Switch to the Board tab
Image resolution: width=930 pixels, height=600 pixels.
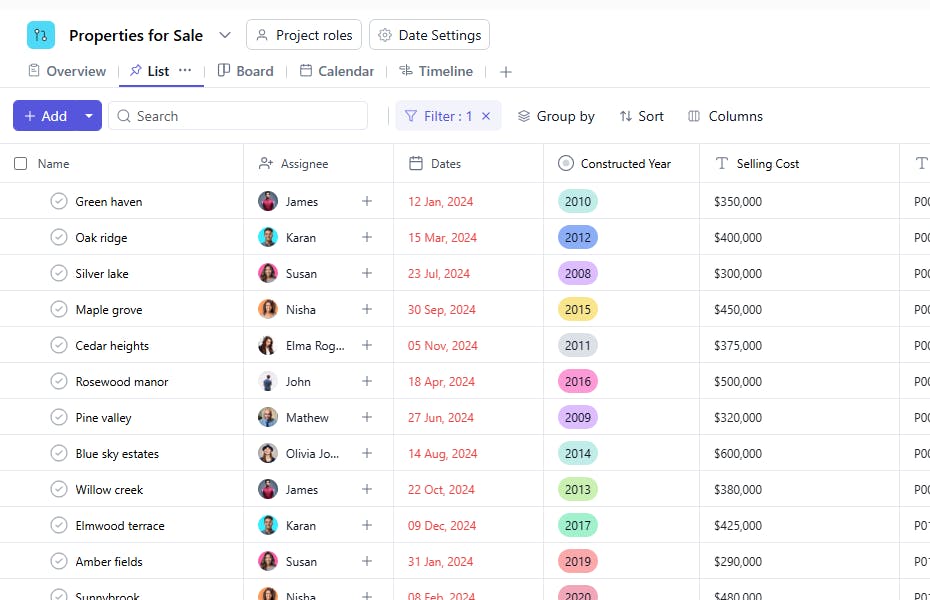(x=245, y=71)
